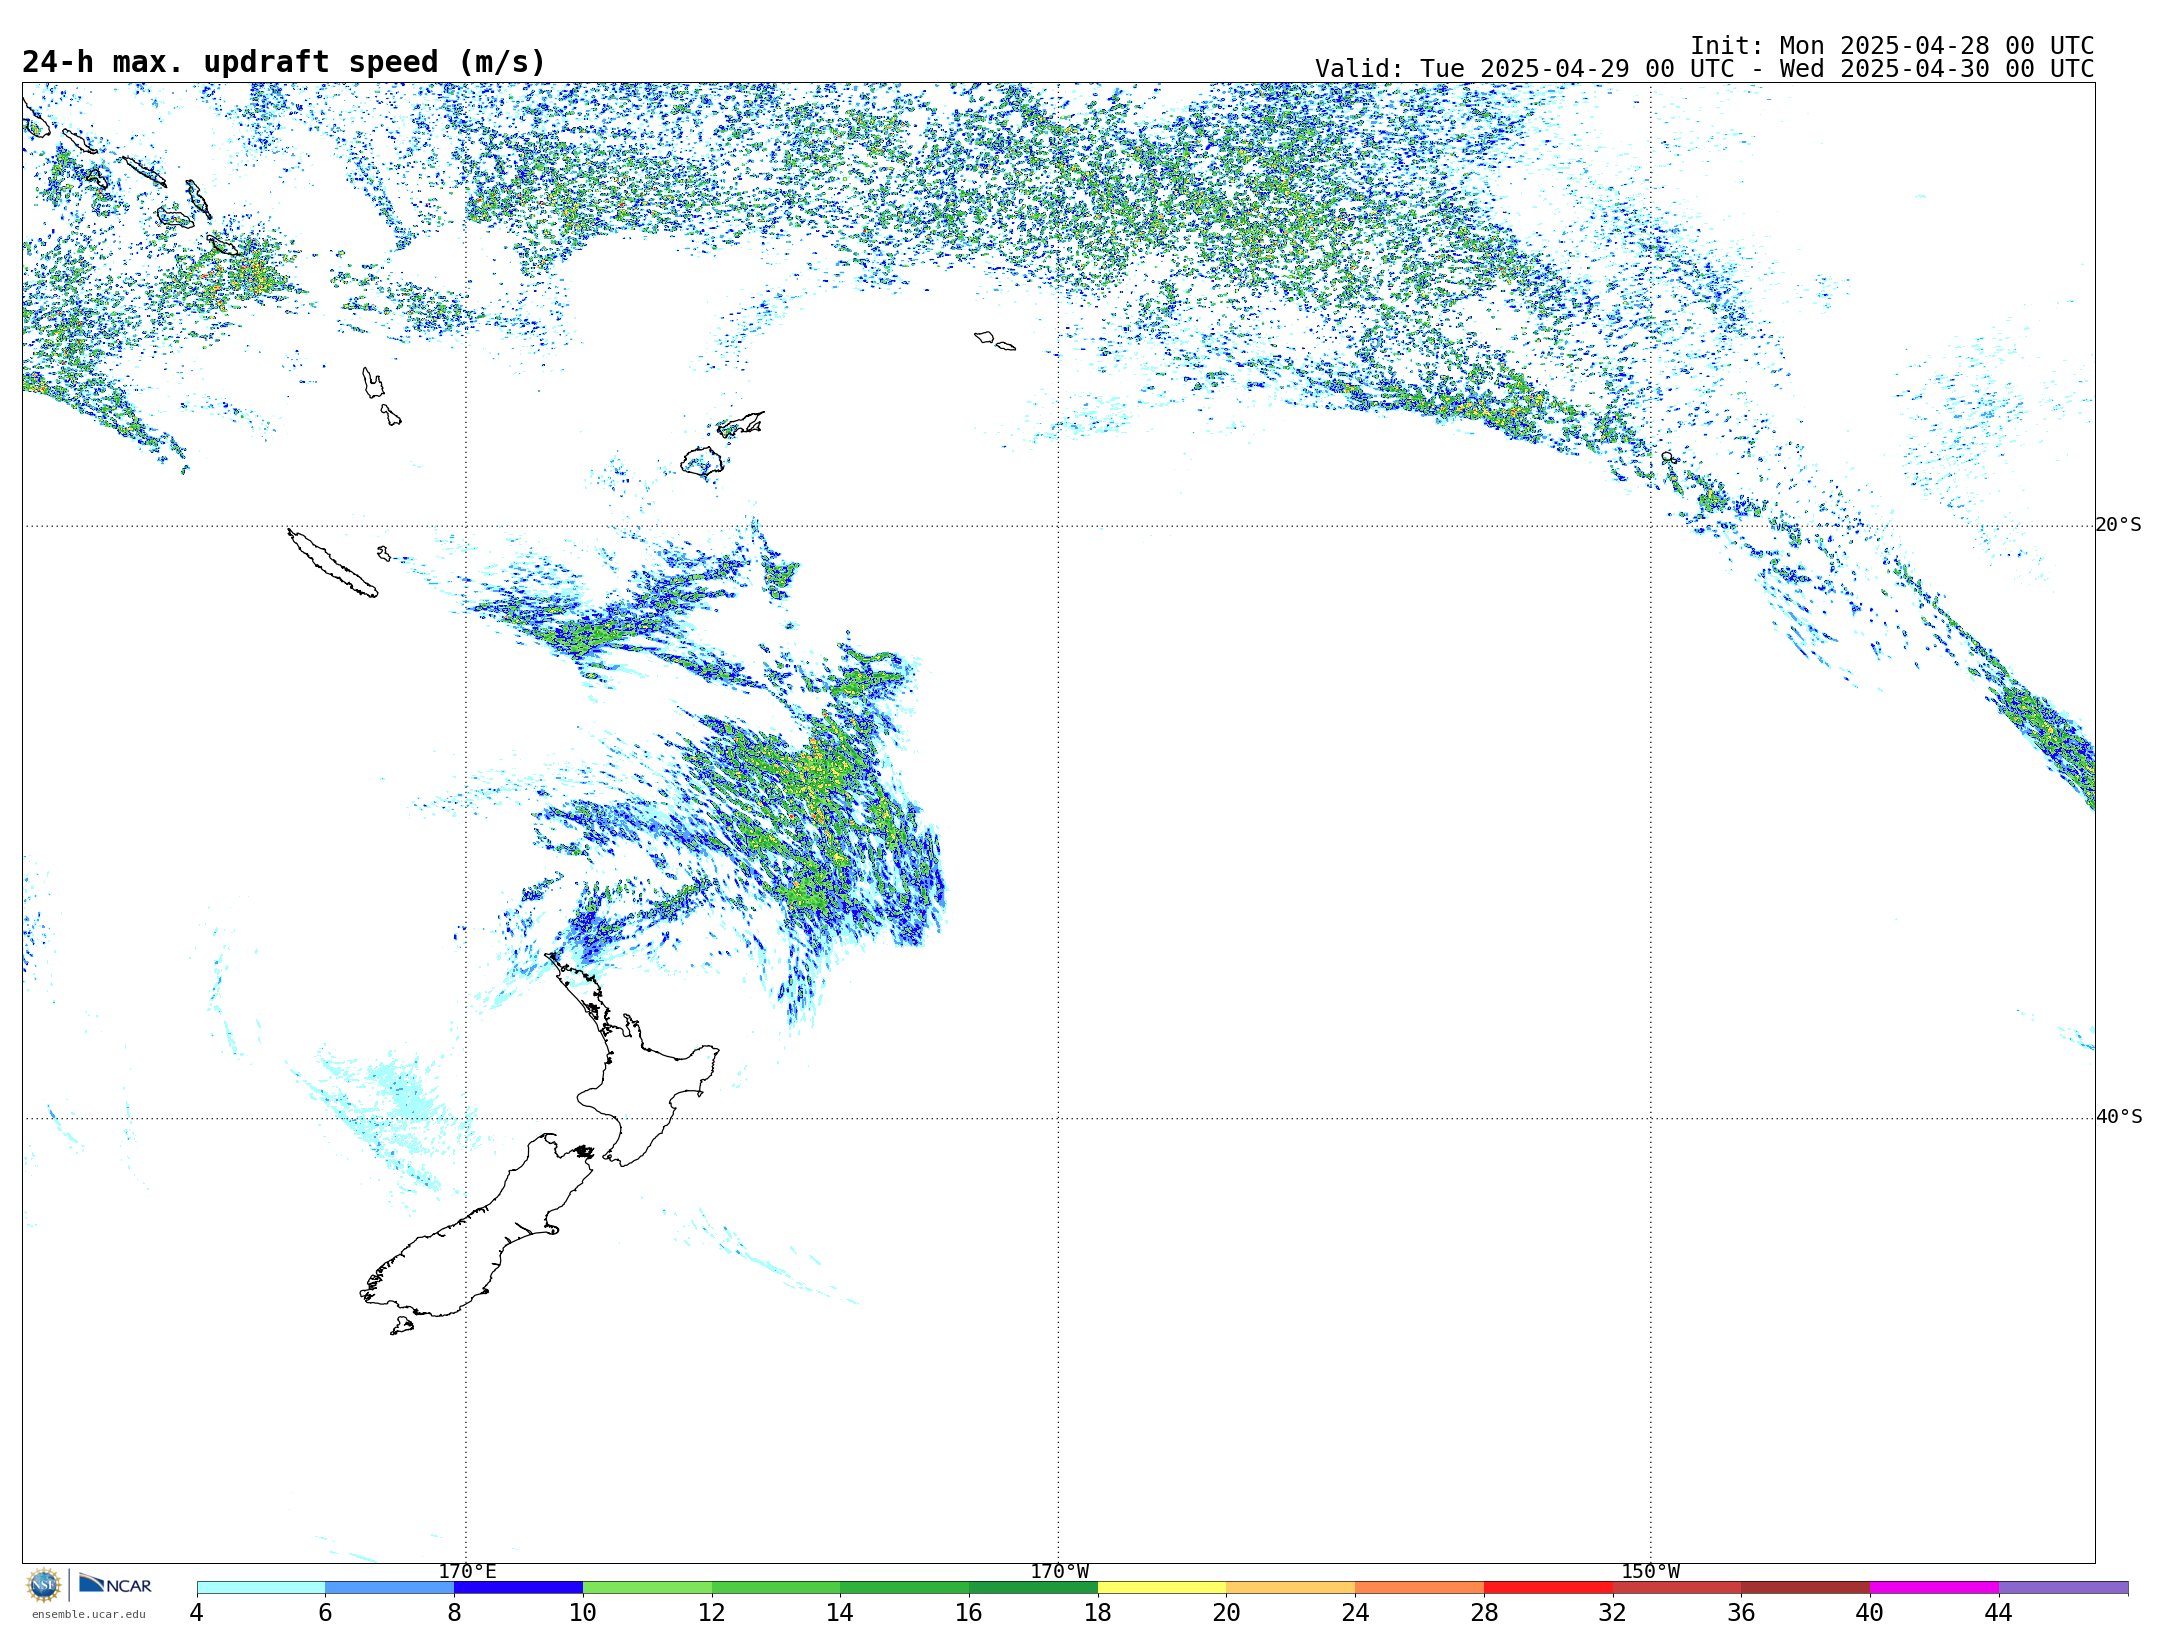Click the 'Init: Mon 2025-04-28 00 UTC' text
2160x1626 pixels.
[1892, 46]
